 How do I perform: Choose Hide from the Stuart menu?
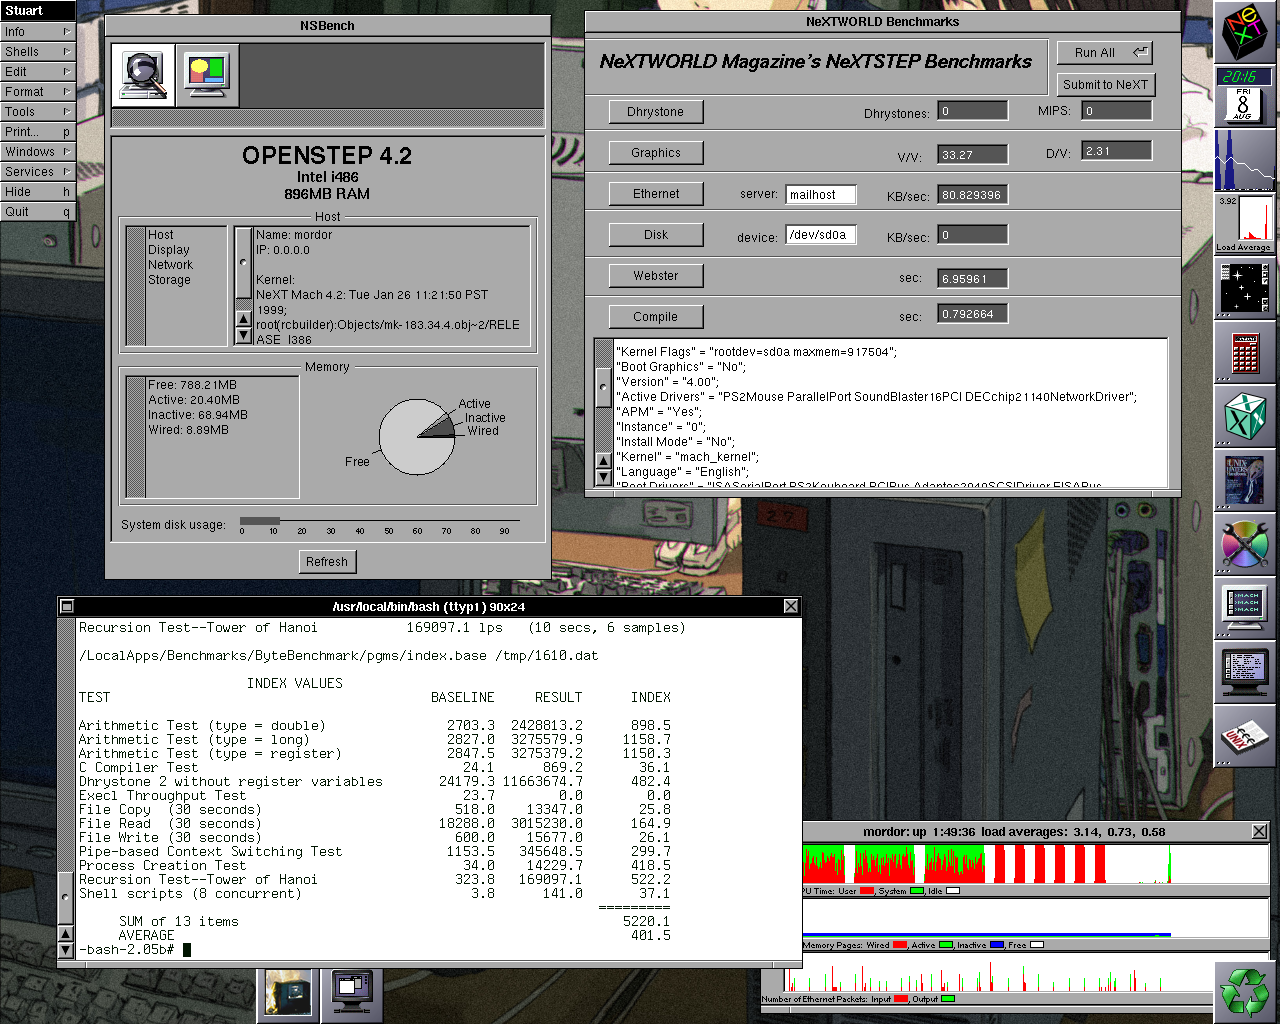(x=38, y=192)
